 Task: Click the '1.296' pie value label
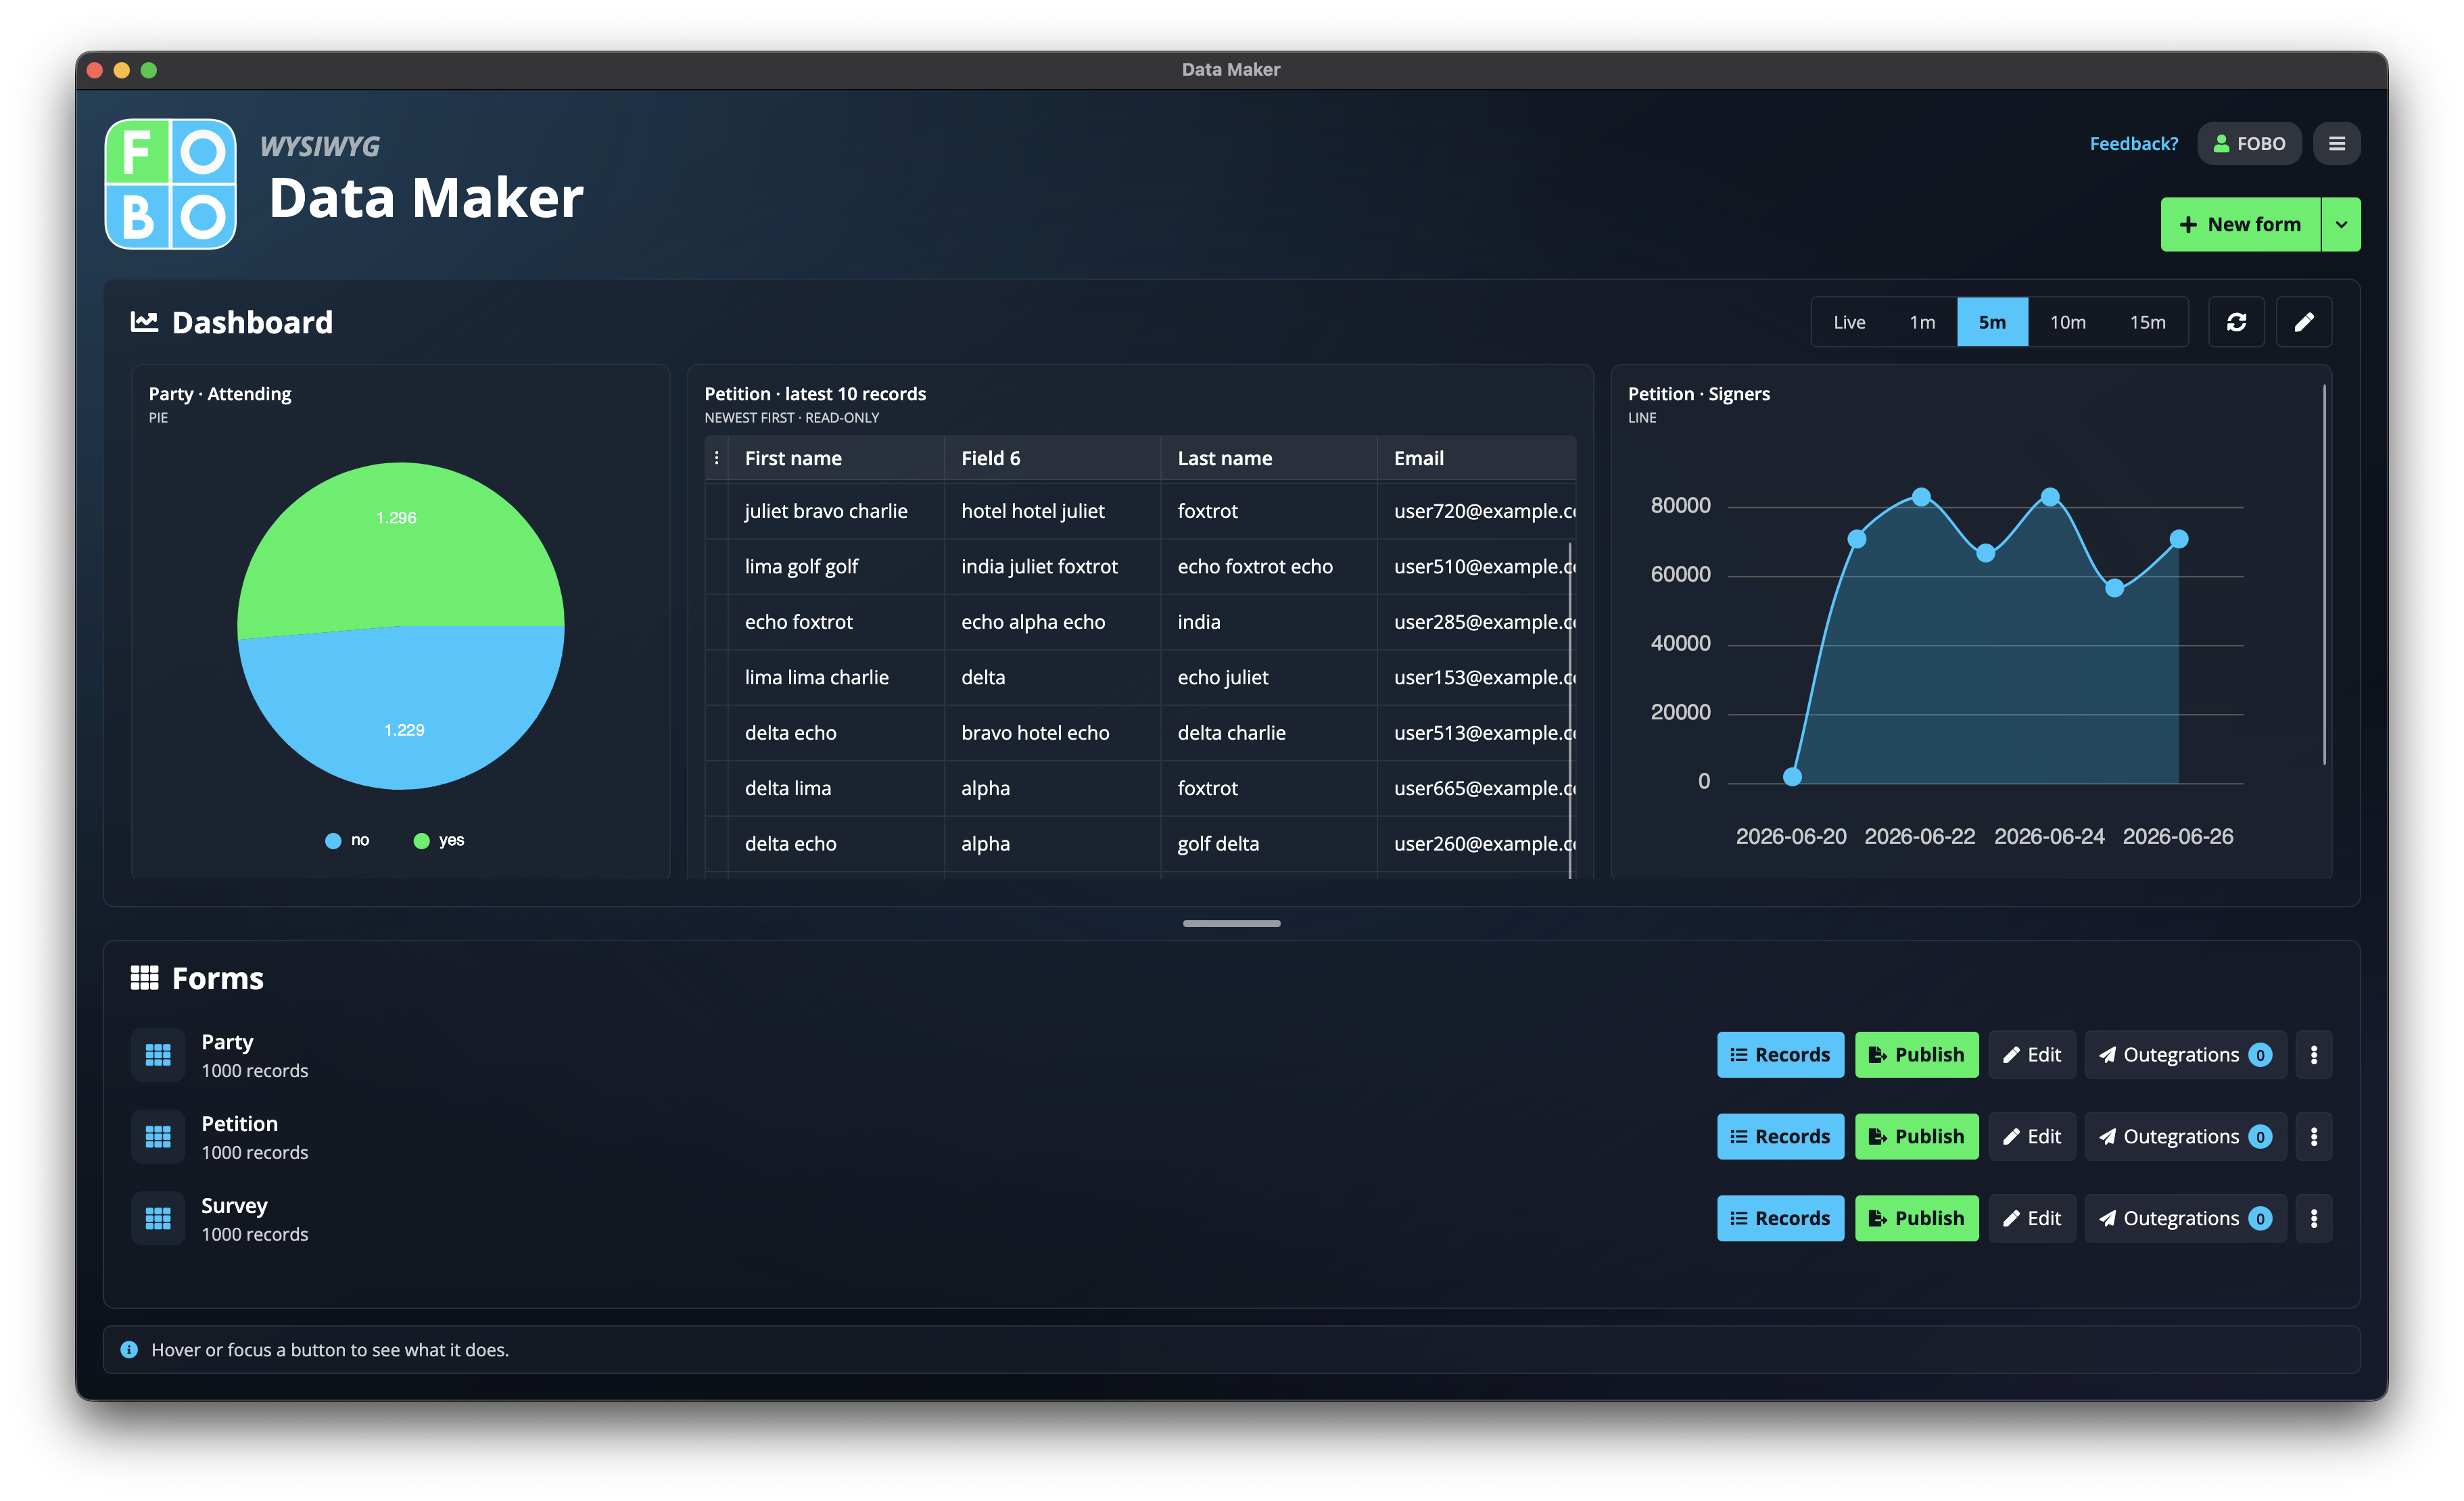coord(396,518)
